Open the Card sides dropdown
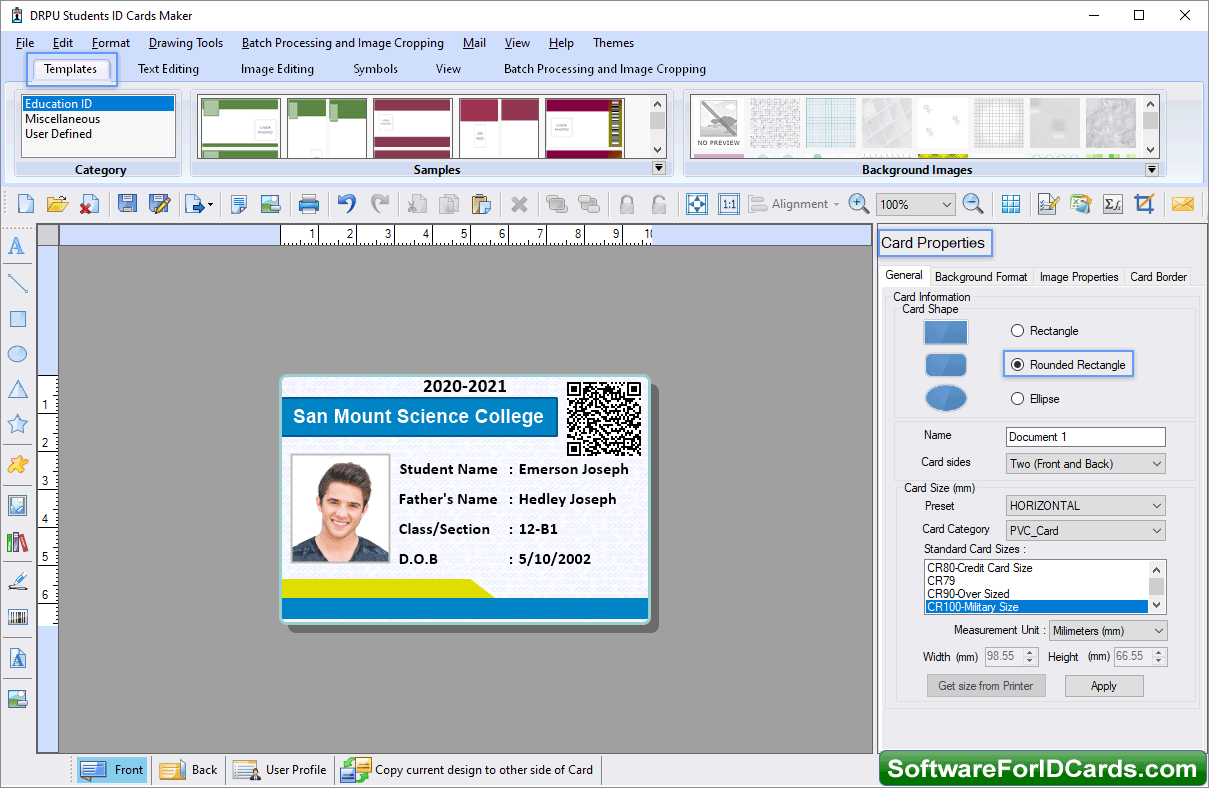 pyautogui.click(x=1085, y=464)
